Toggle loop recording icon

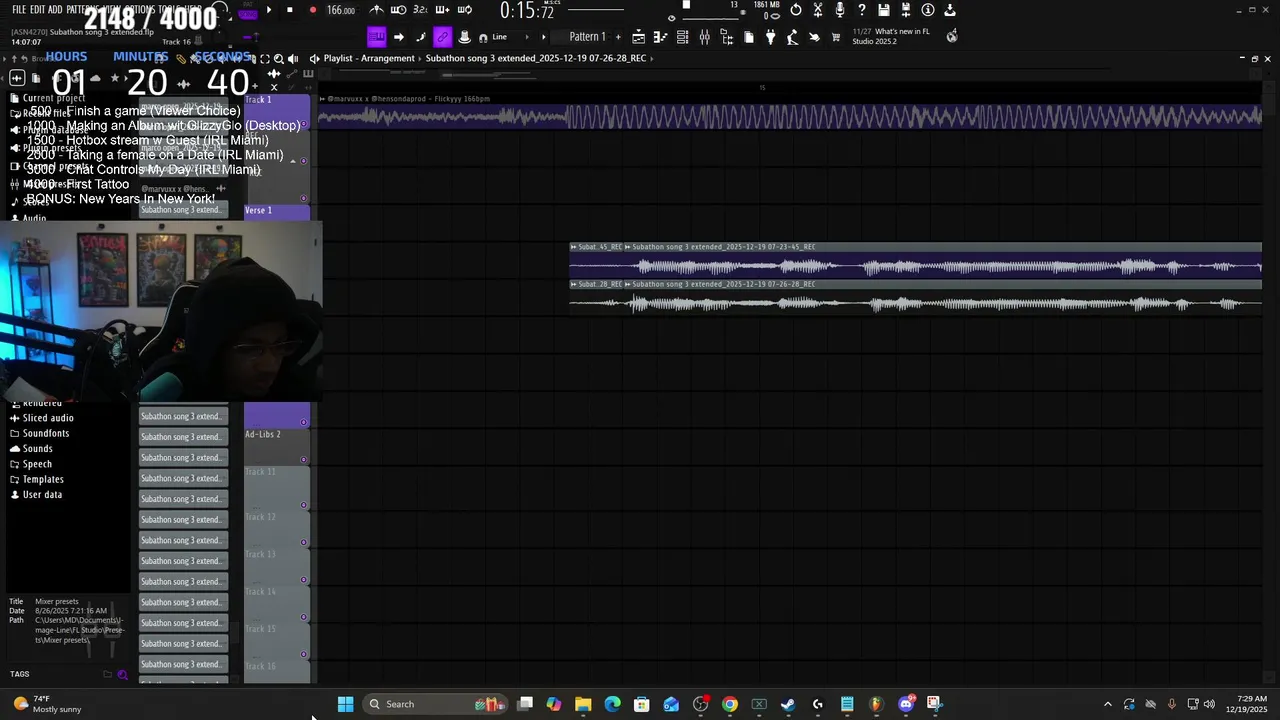(465, 10)
